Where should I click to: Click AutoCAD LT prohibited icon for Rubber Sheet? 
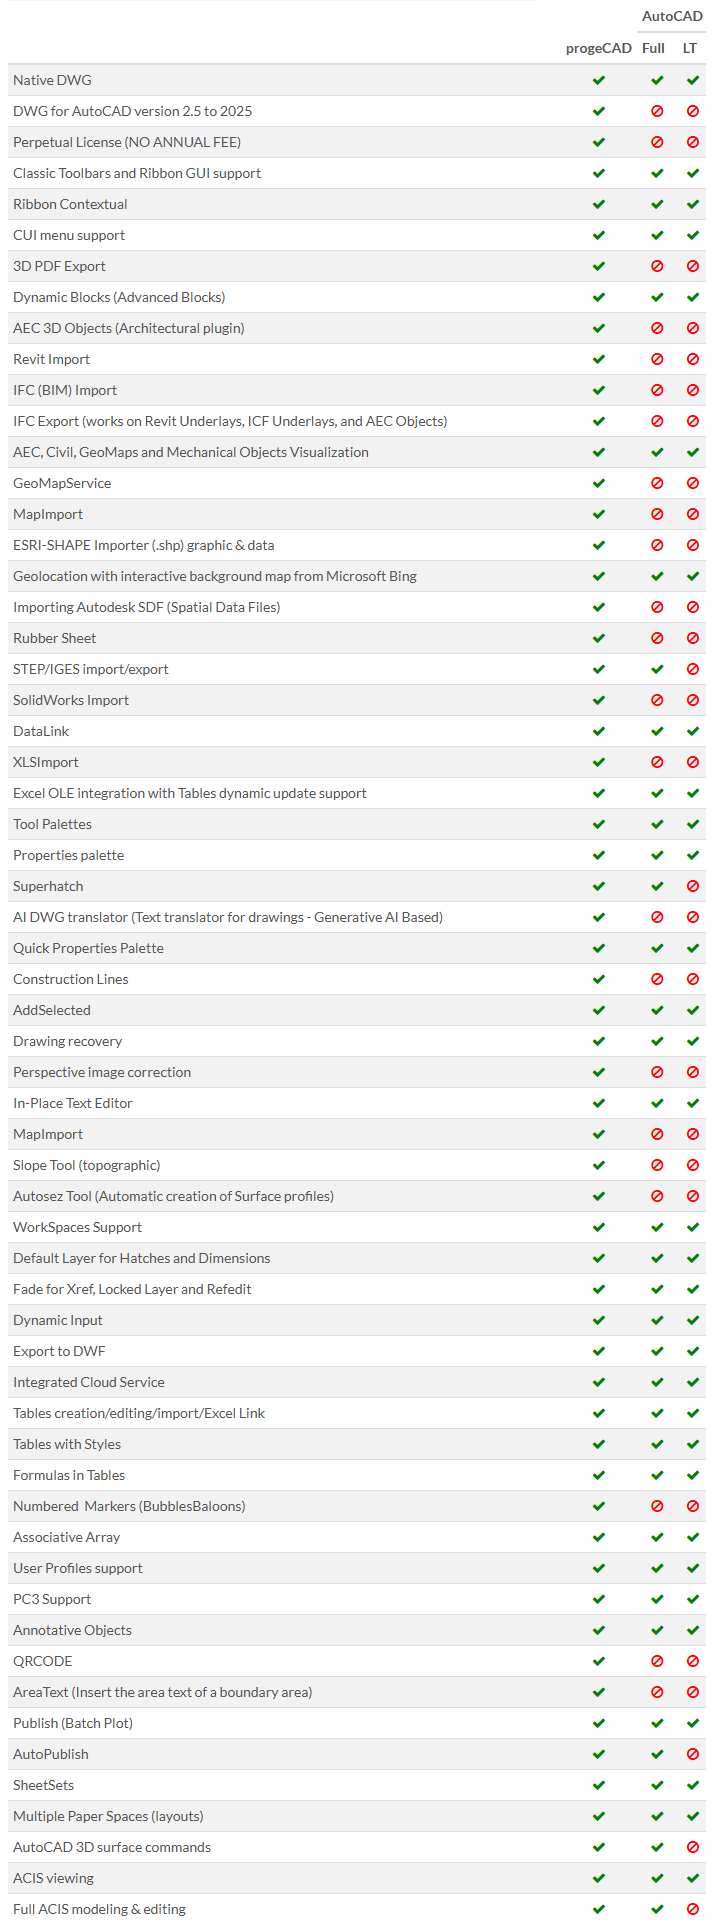[692, 638]
